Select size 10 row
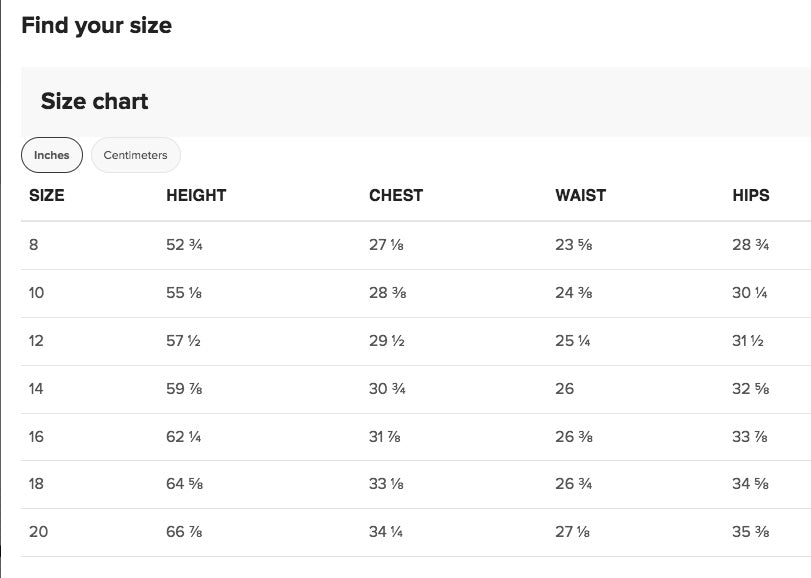811x578 pixels. [40, 292]
